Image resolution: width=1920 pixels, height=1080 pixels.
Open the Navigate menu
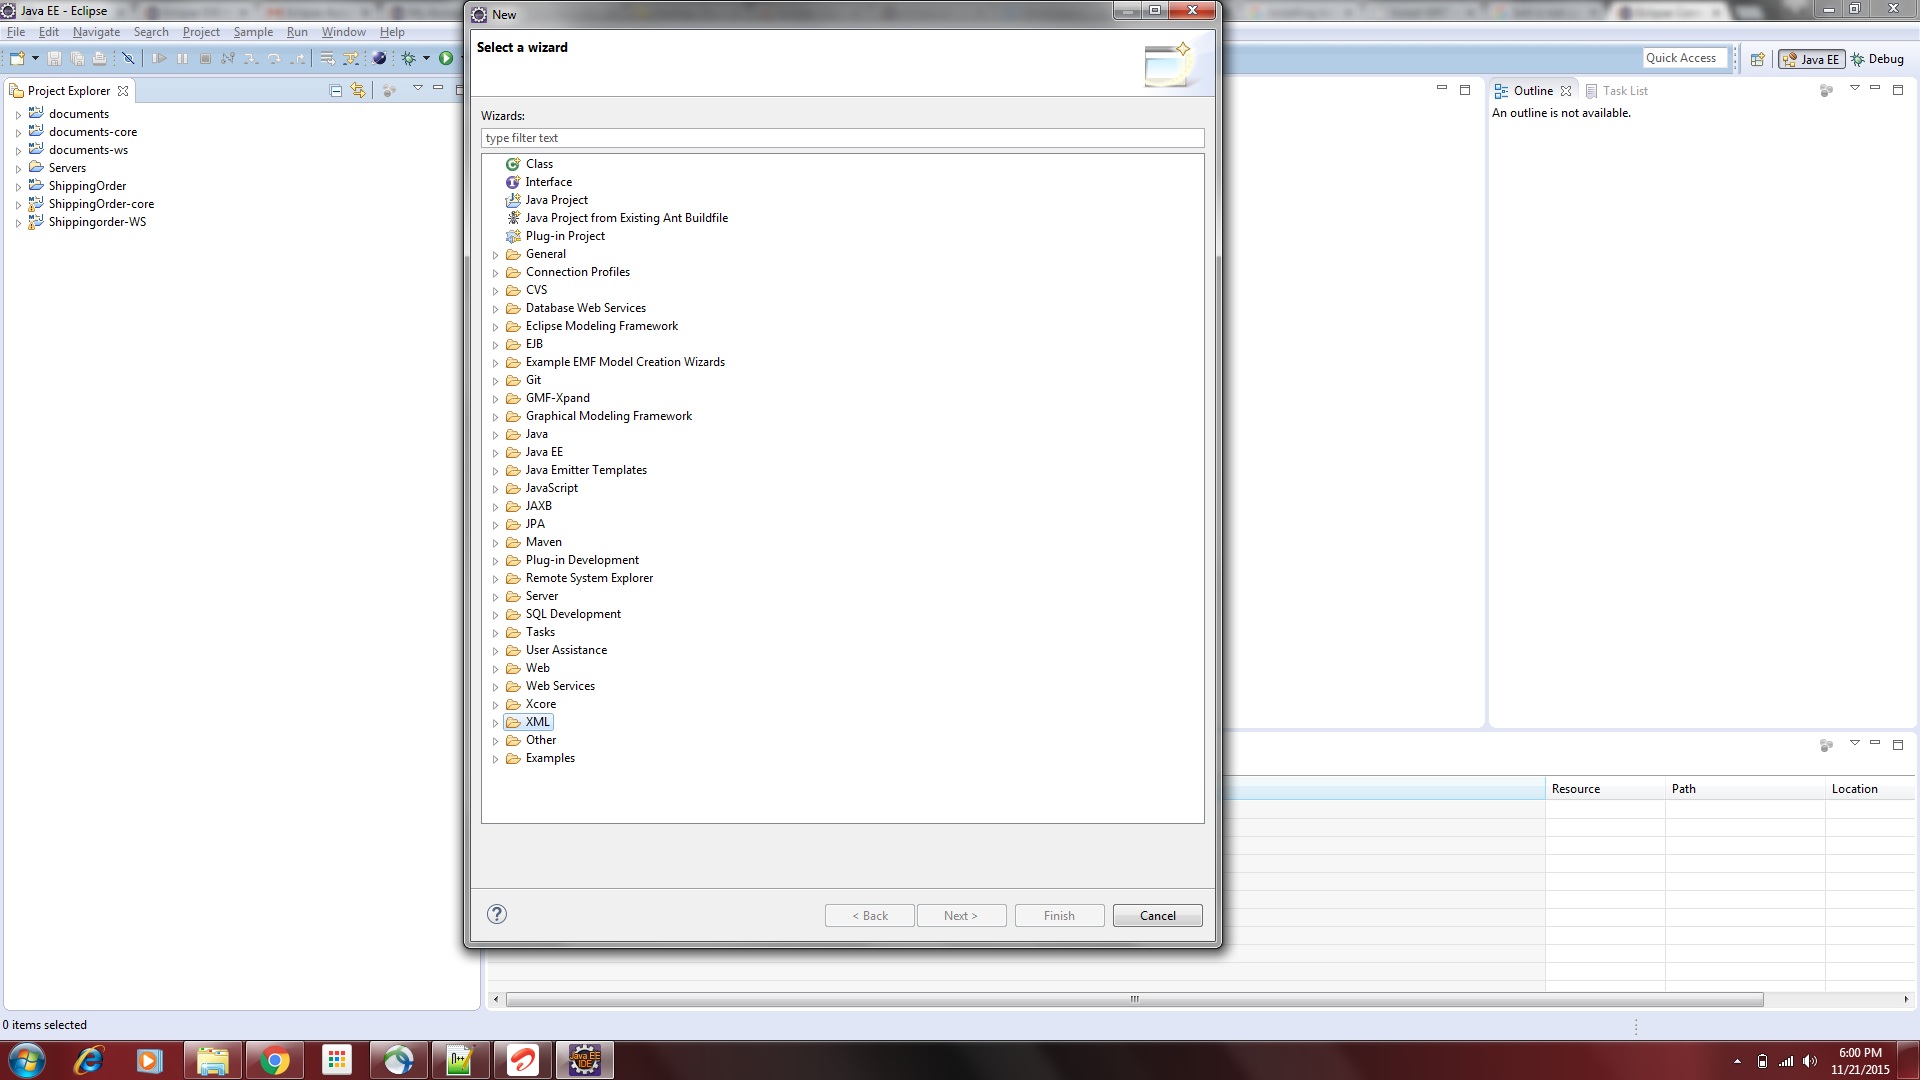(x=96, y=32)
